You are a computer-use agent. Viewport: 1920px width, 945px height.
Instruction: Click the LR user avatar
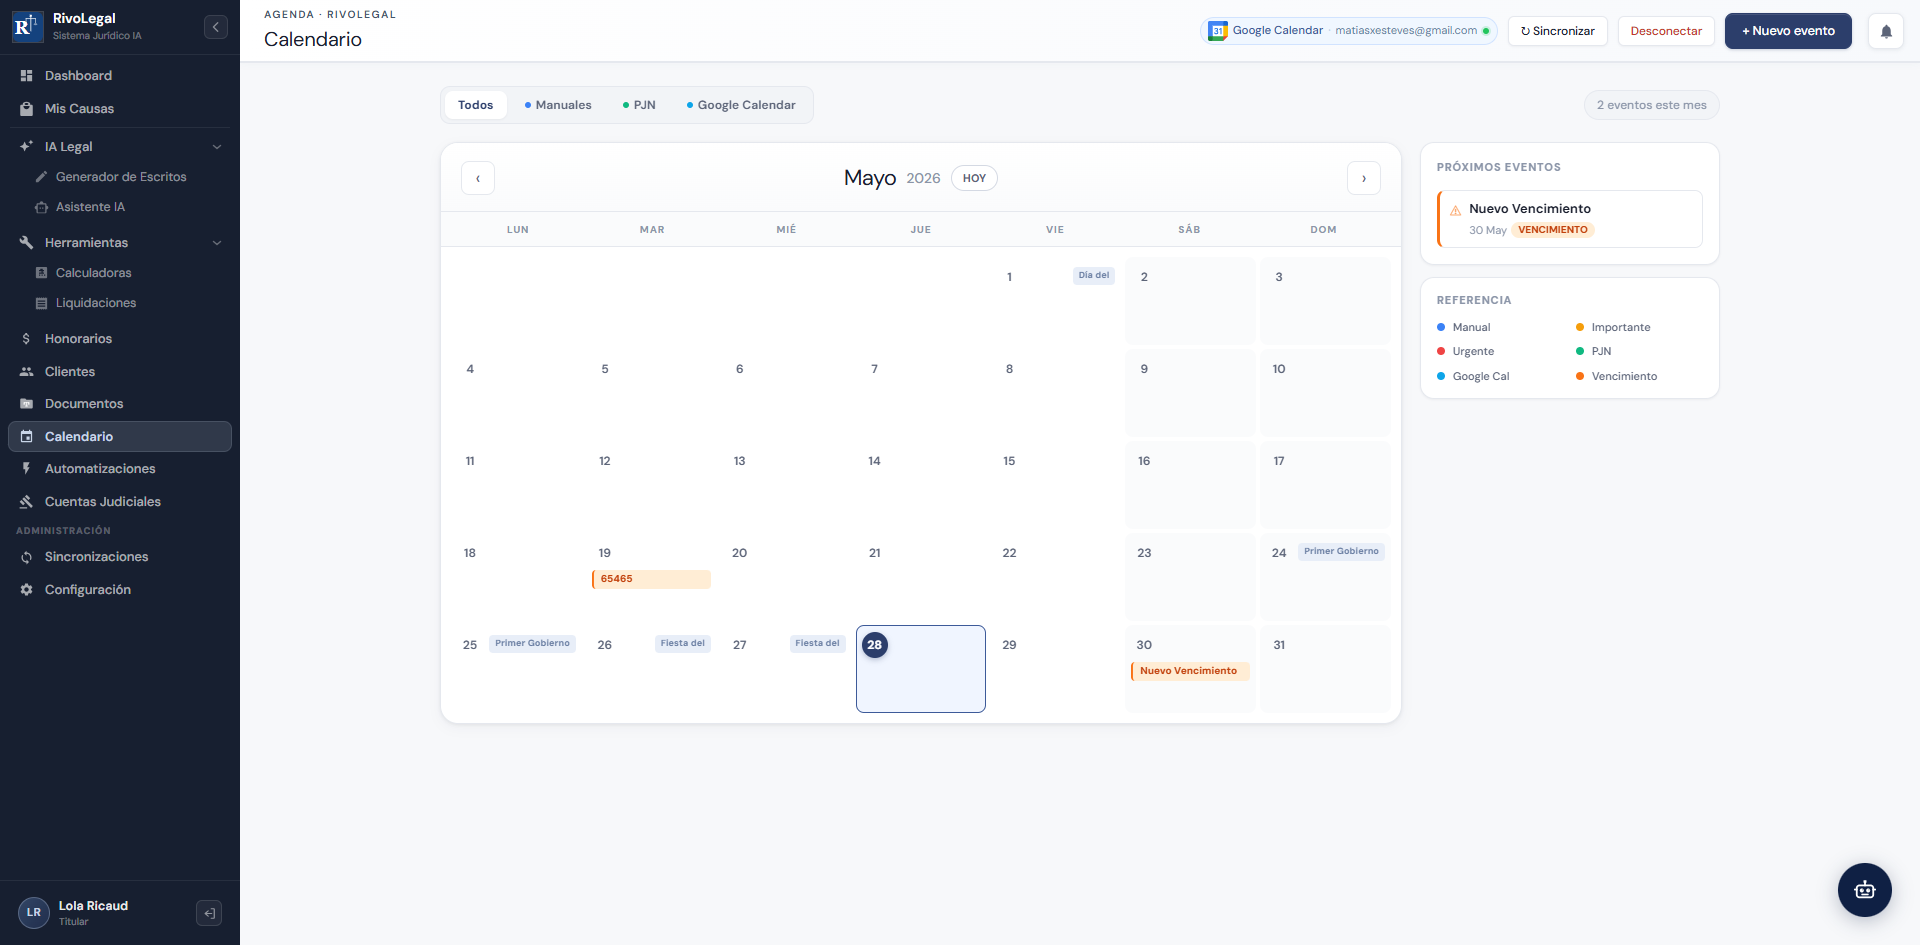pos(34,913)
